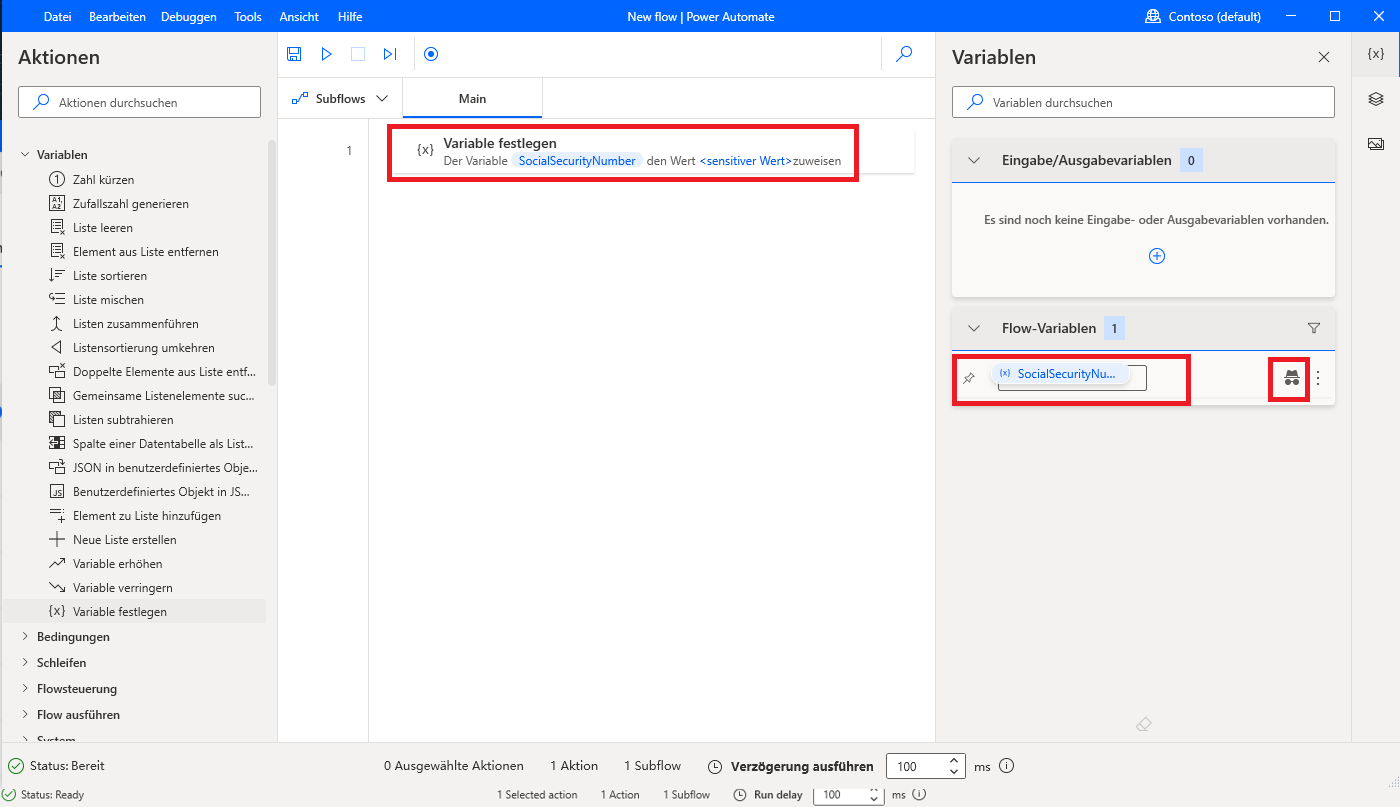Filter the Flow-Variablen list
This screenshot has width=1400, height=807.
pos(1314,328)
